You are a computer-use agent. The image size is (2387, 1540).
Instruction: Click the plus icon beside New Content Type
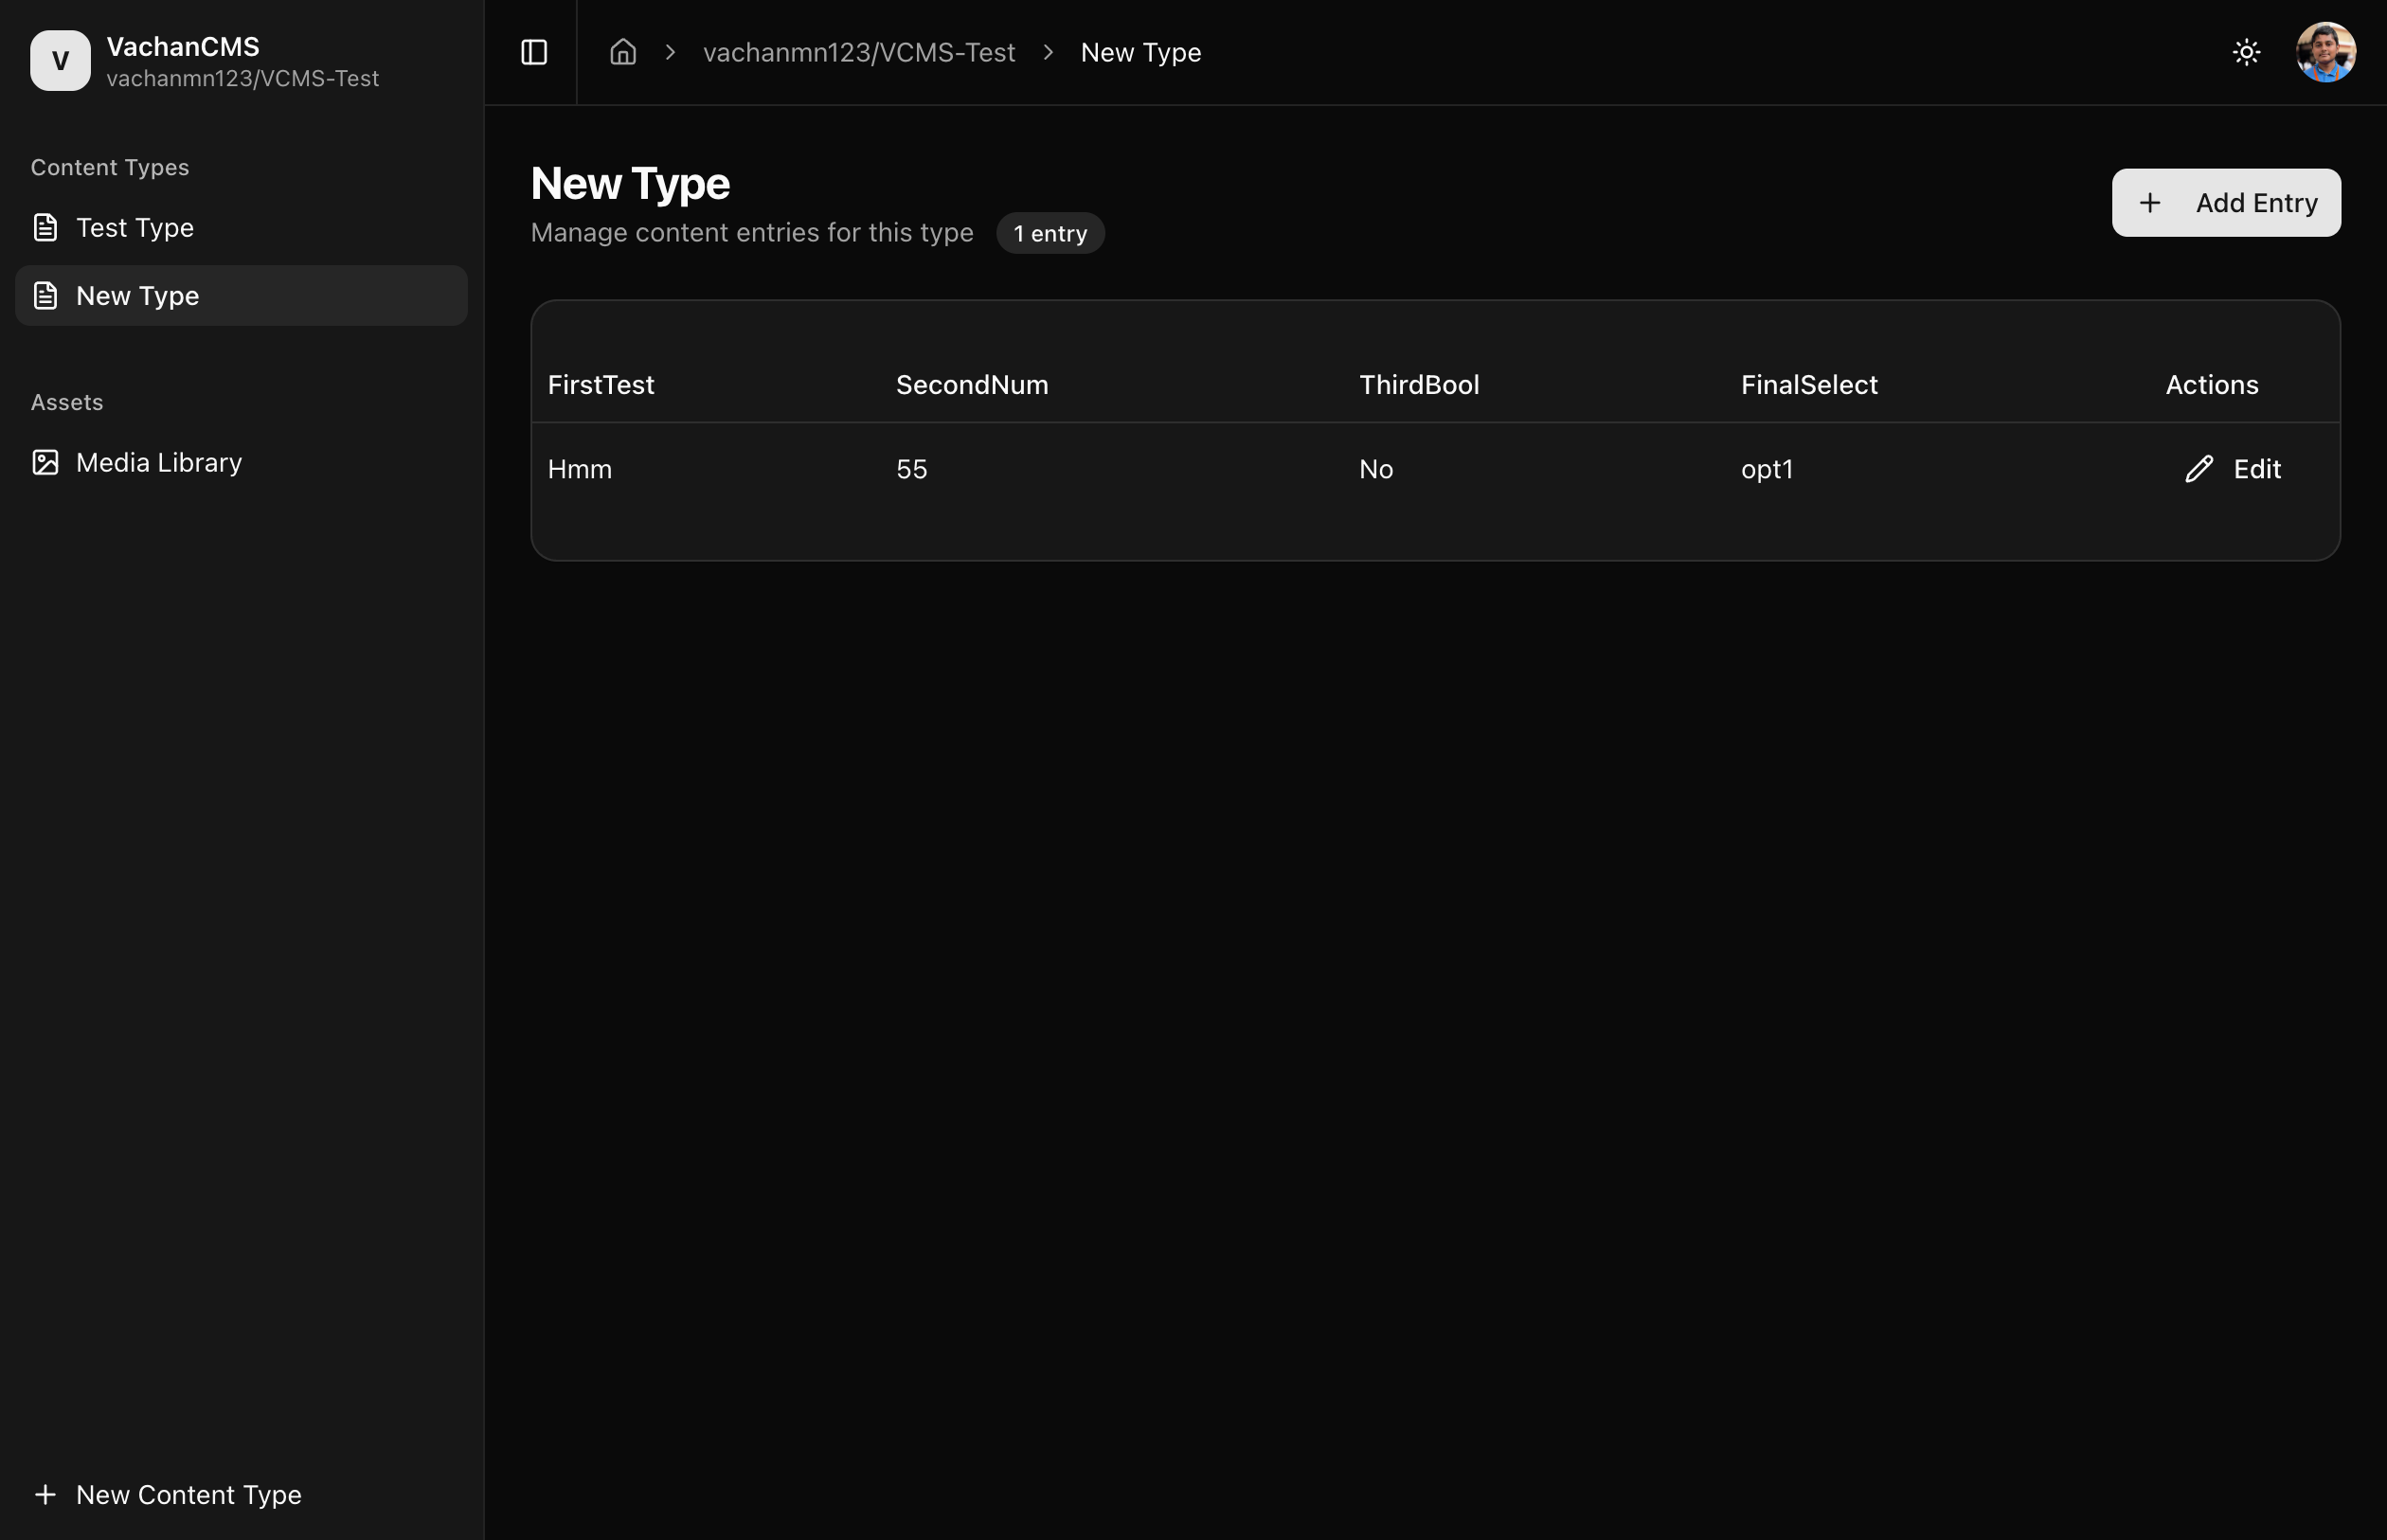tap(45, 1494)
